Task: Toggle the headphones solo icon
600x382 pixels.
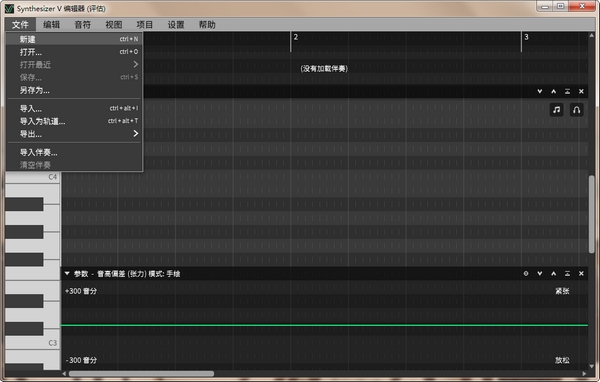Action: pos(577,110)
